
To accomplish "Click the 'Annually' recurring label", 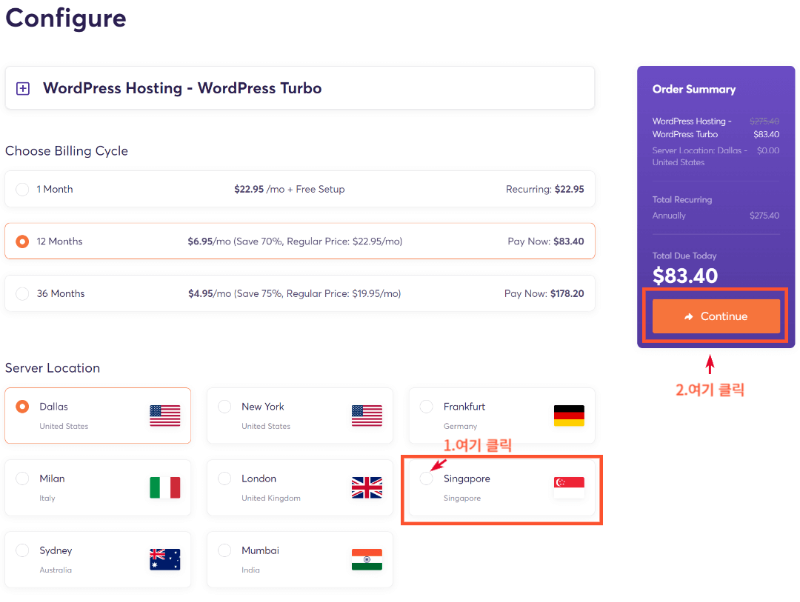I will coord(669,216).
